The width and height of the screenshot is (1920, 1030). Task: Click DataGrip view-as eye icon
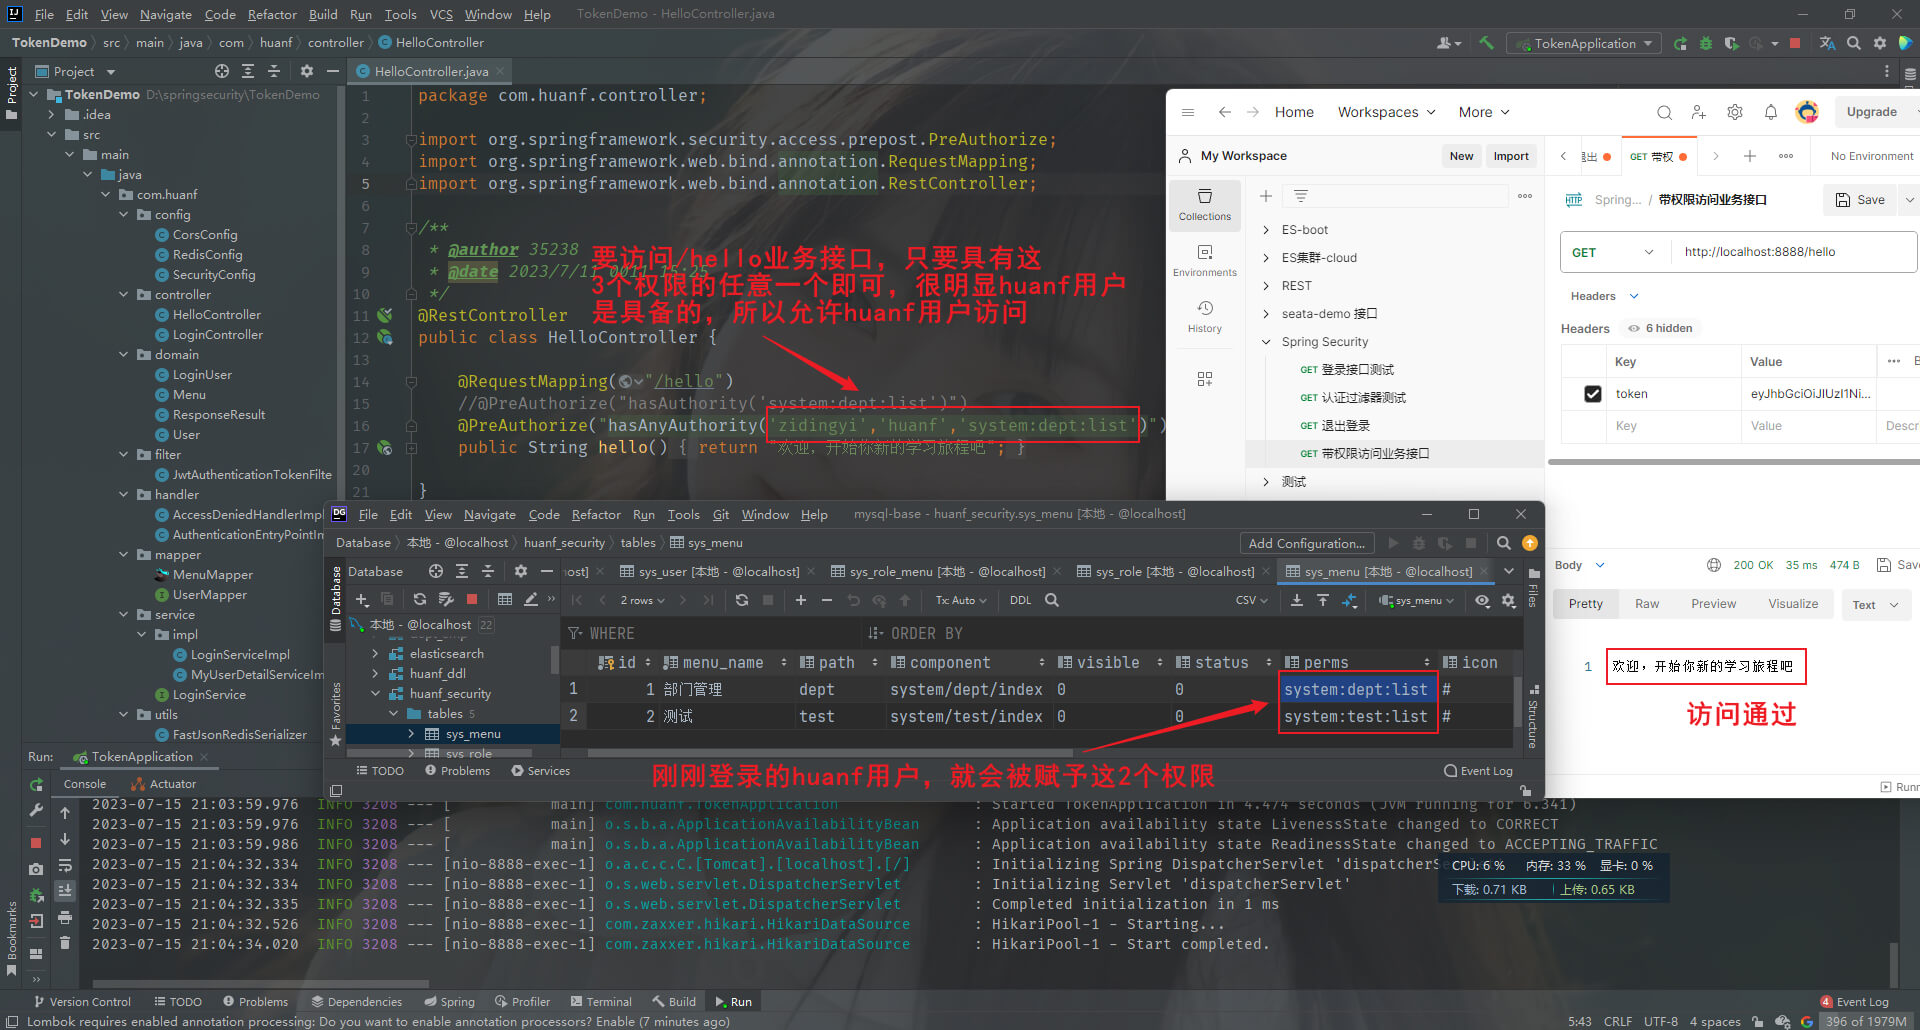point(1483,600)
